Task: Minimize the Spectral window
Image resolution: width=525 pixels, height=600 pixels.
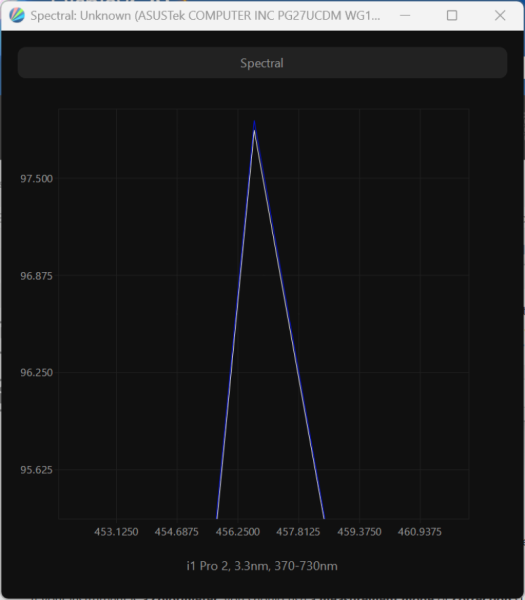Action: click(x=405, y=16)
